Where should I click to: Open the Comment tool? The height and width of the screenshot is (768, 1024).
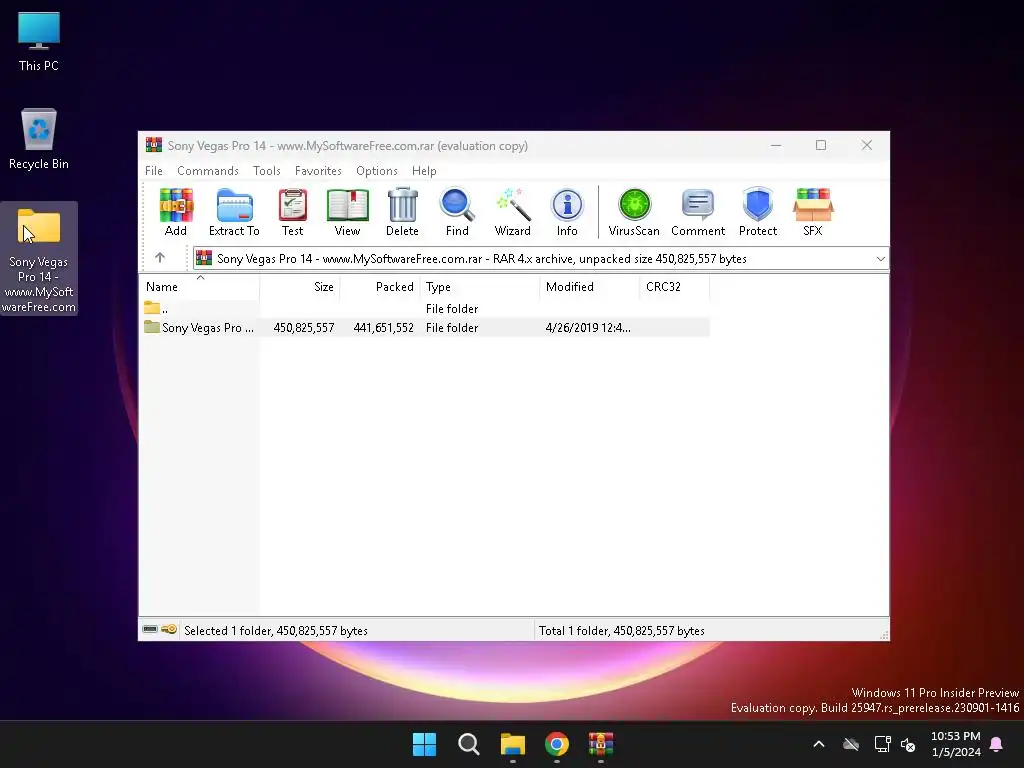[x=698, y=212]
